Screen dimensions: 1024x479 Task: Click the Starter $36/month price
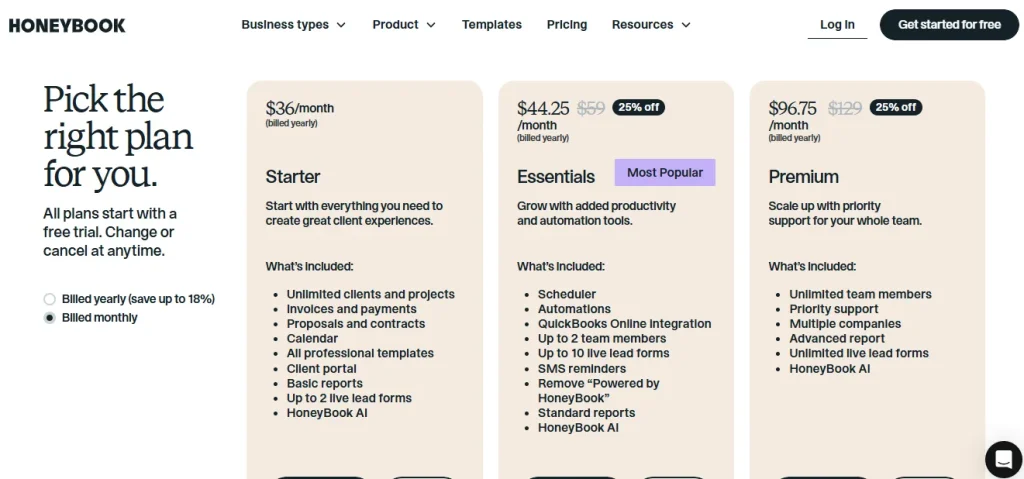point(300,108)
